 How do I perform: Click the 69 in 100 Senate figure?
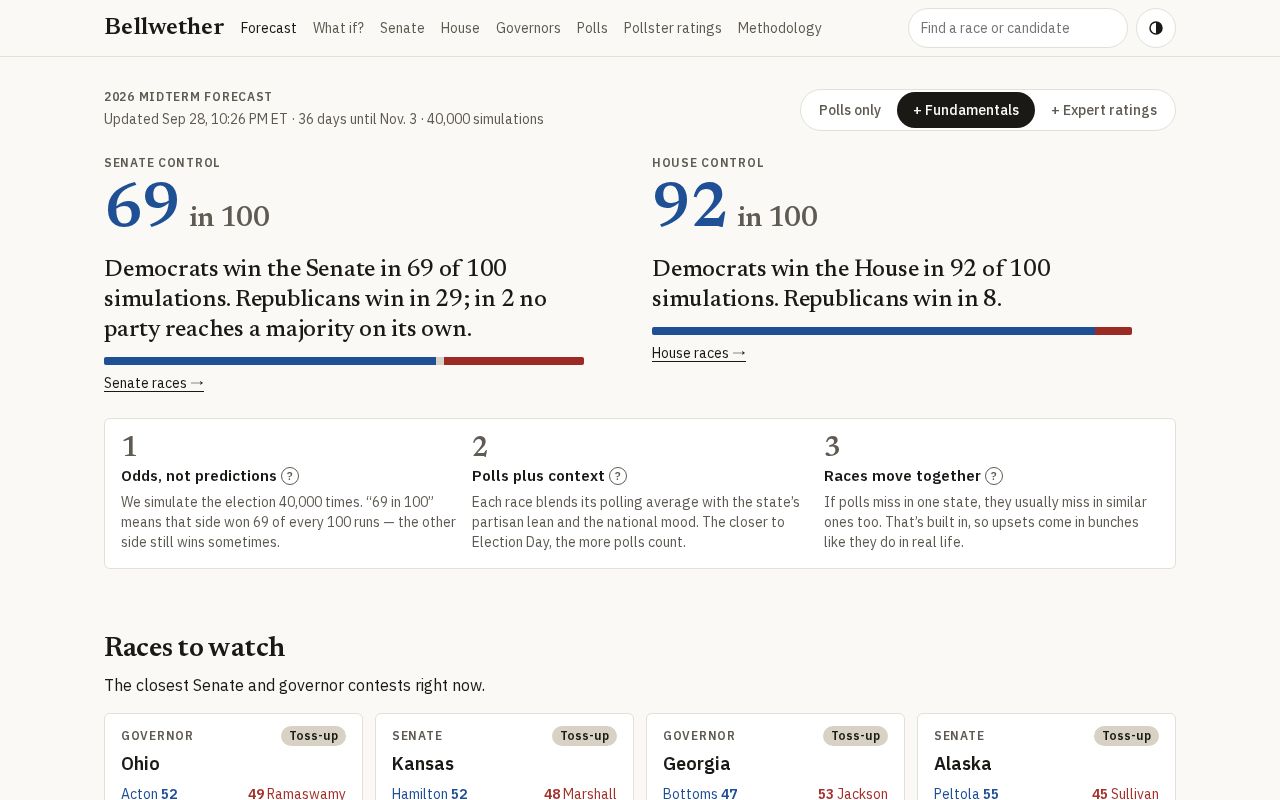point(187,206)
